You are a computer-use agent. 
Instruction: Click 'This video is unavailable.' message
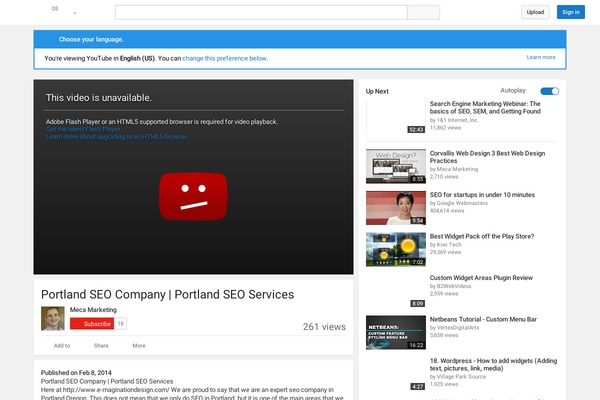[x=99, y=98]
